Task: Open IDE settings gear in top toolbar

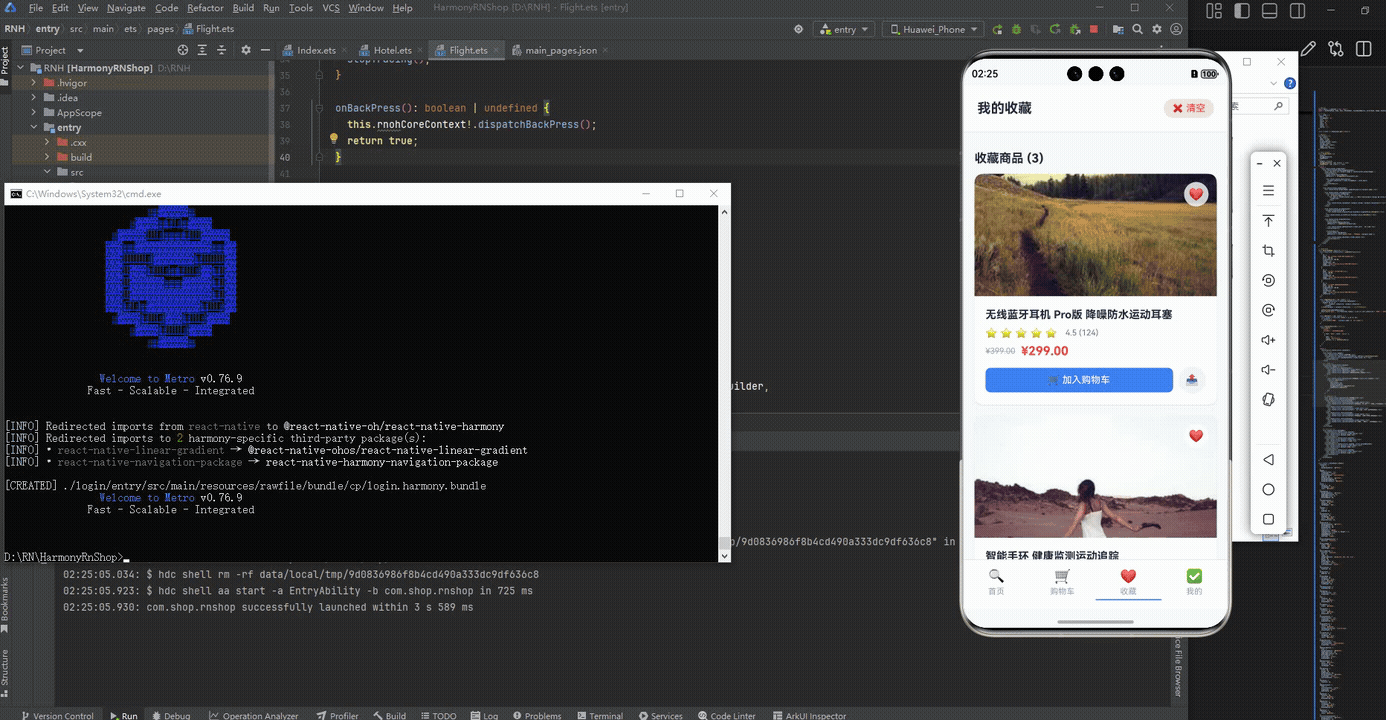Action: tap(1158, 29)
